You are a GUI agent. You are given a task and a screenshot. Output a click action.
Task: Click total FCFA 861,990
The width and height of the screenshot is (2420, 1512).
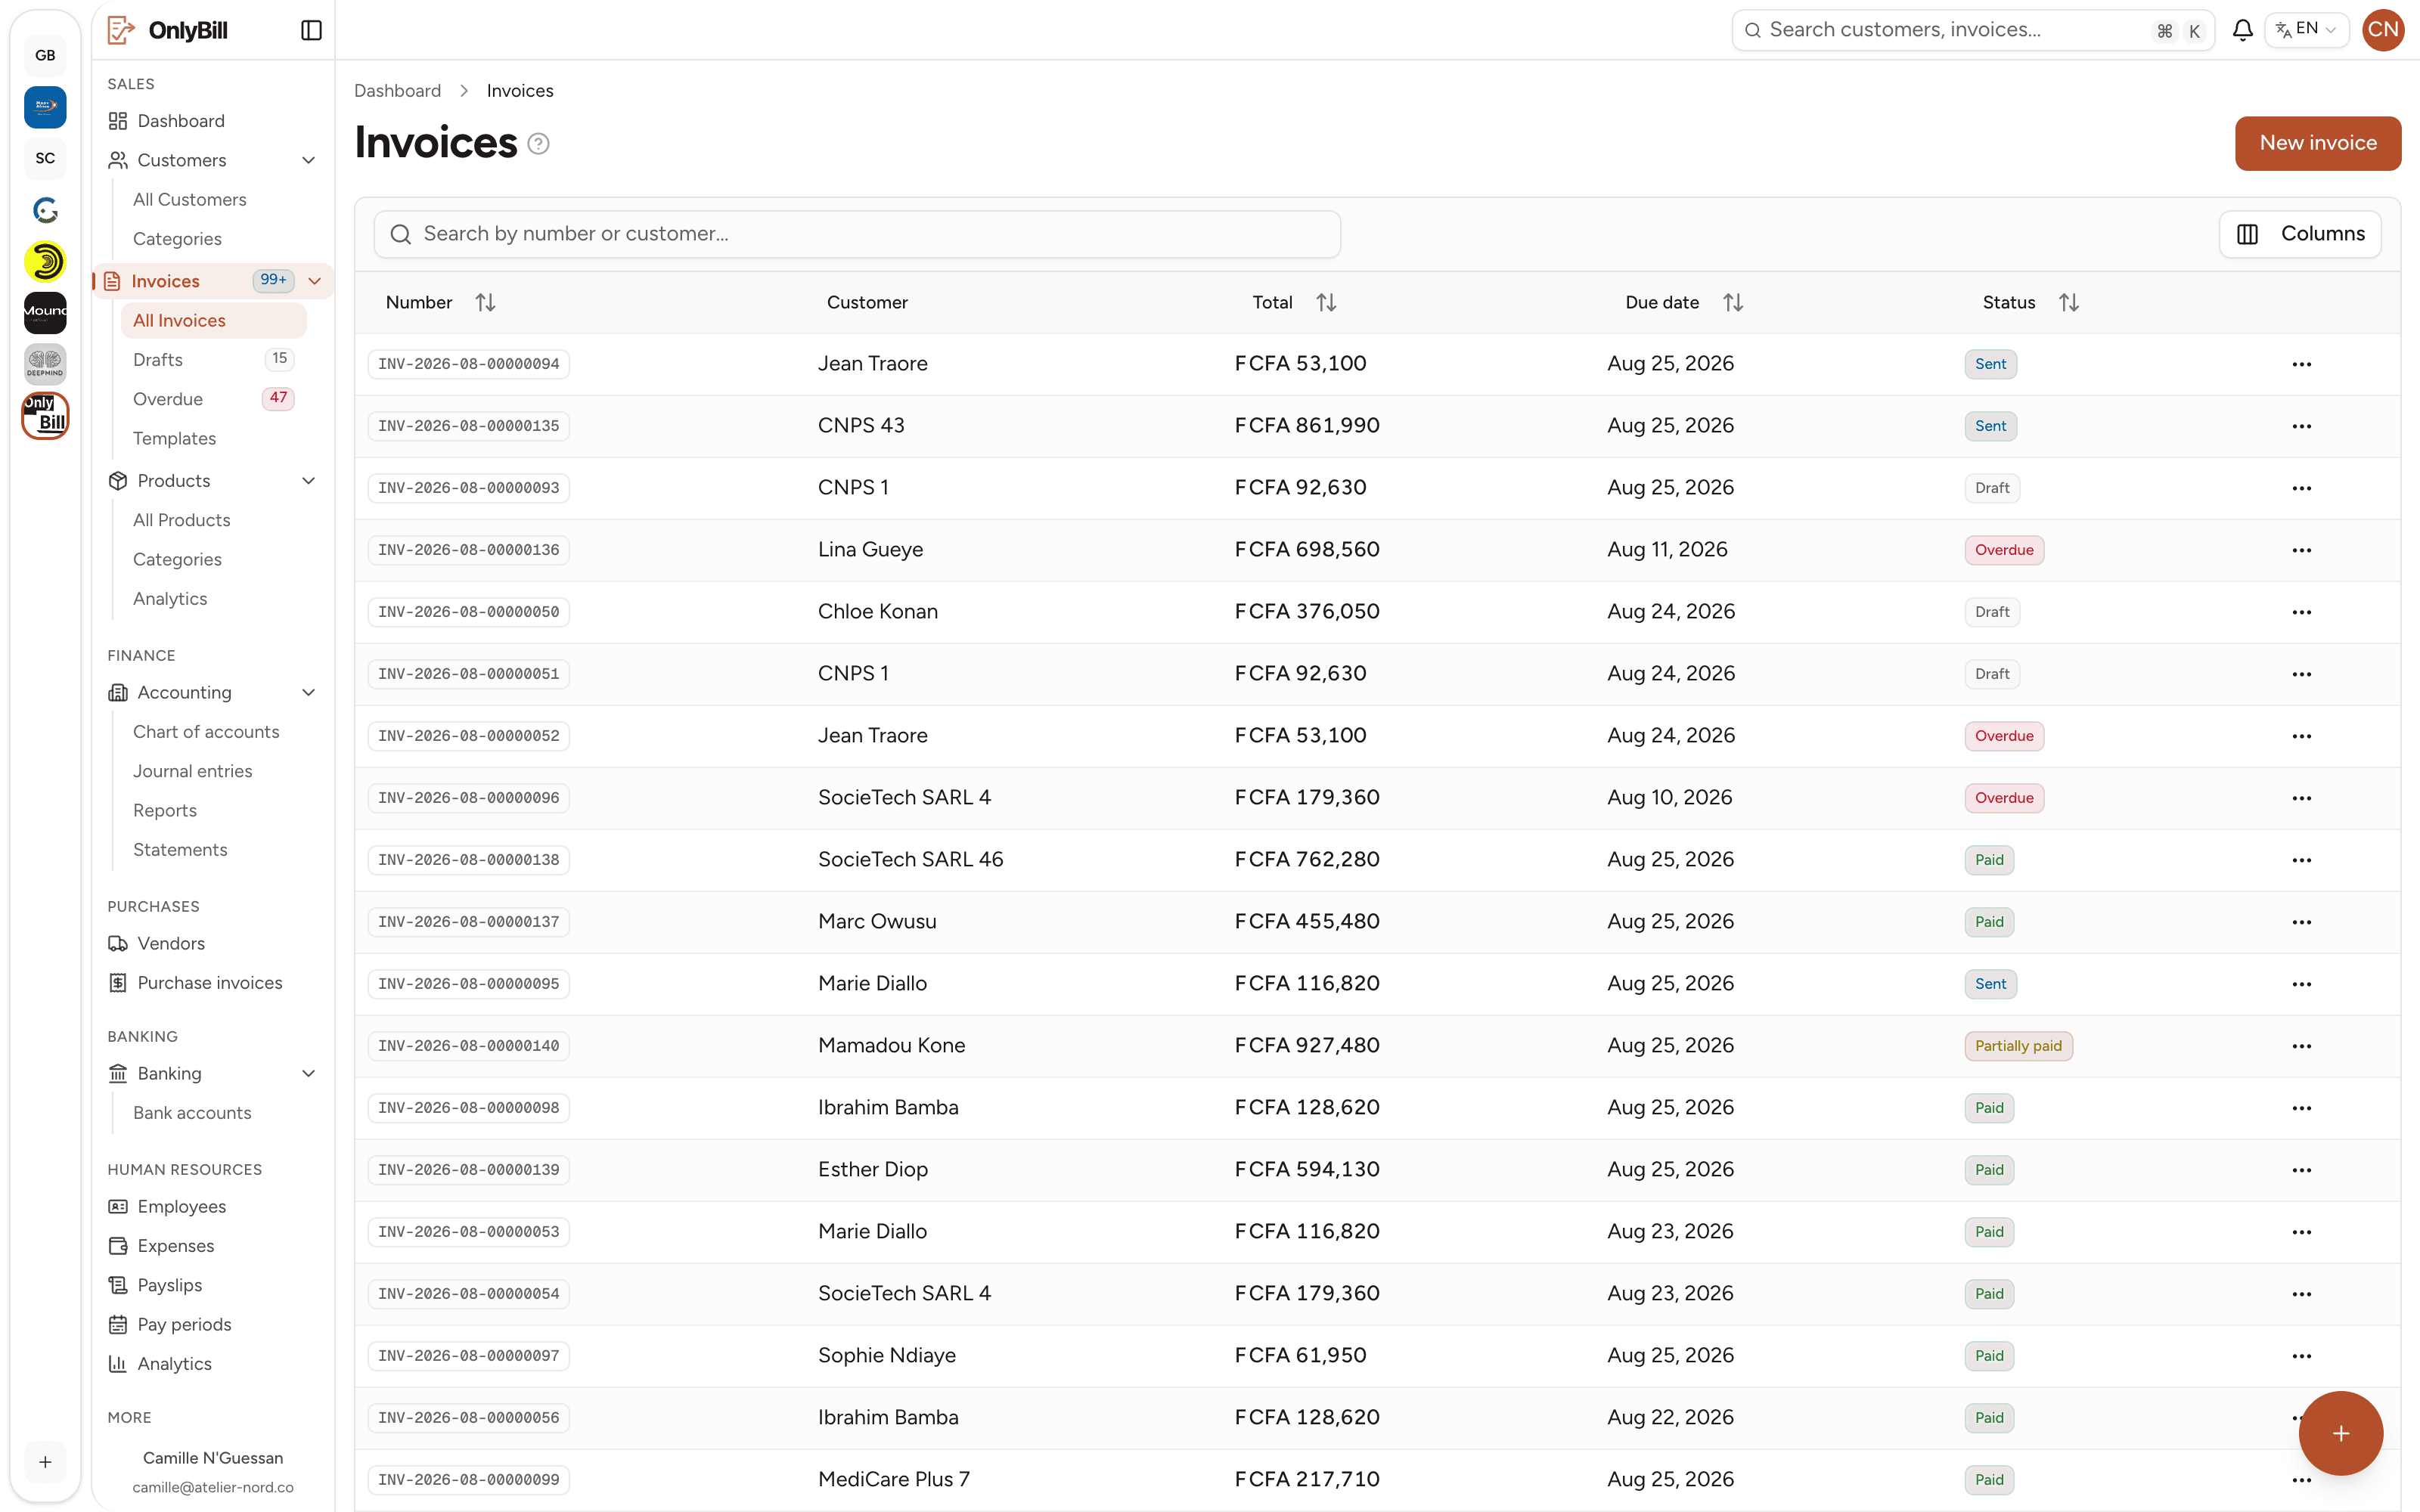[x=1306, y=426]
